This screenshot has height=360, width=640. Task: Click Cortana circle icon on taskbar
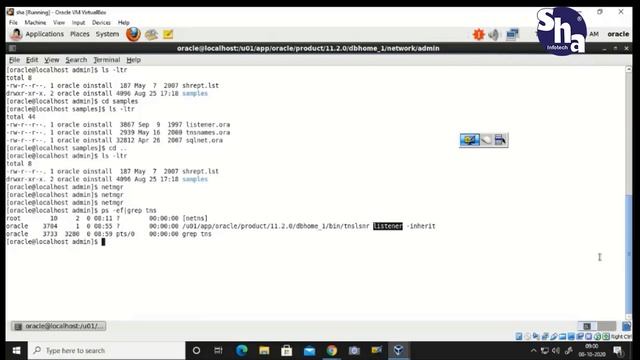pos(196,350)
